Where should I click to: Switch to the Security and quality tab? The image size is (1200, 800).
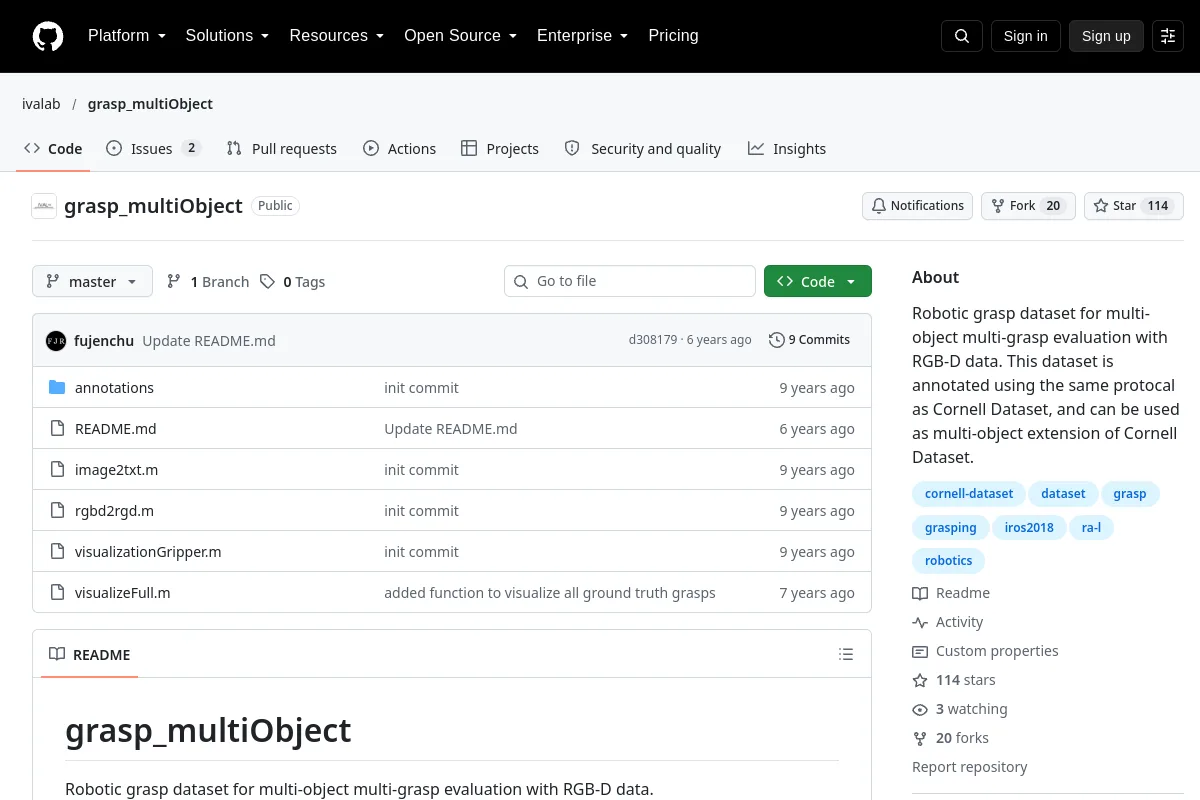point(643,149)
